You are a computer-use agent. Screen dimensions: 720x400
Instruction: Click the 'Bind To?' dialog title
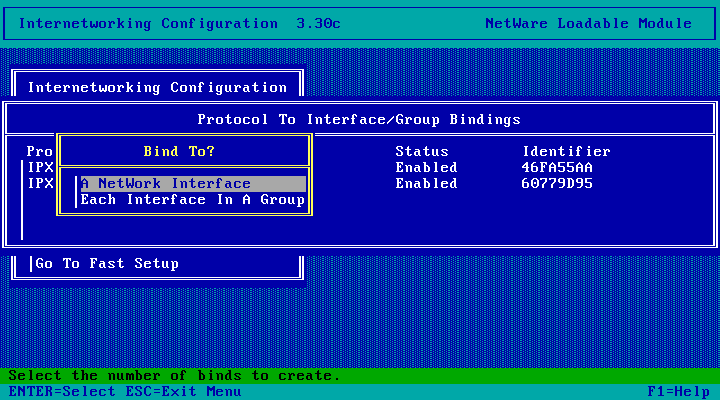tap(179, 152)
